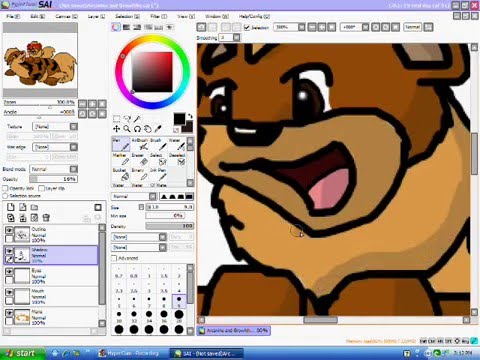This screenshot has width=480, height=360.
Task: Select the AirBrush tool
Action: click(139, 144)
